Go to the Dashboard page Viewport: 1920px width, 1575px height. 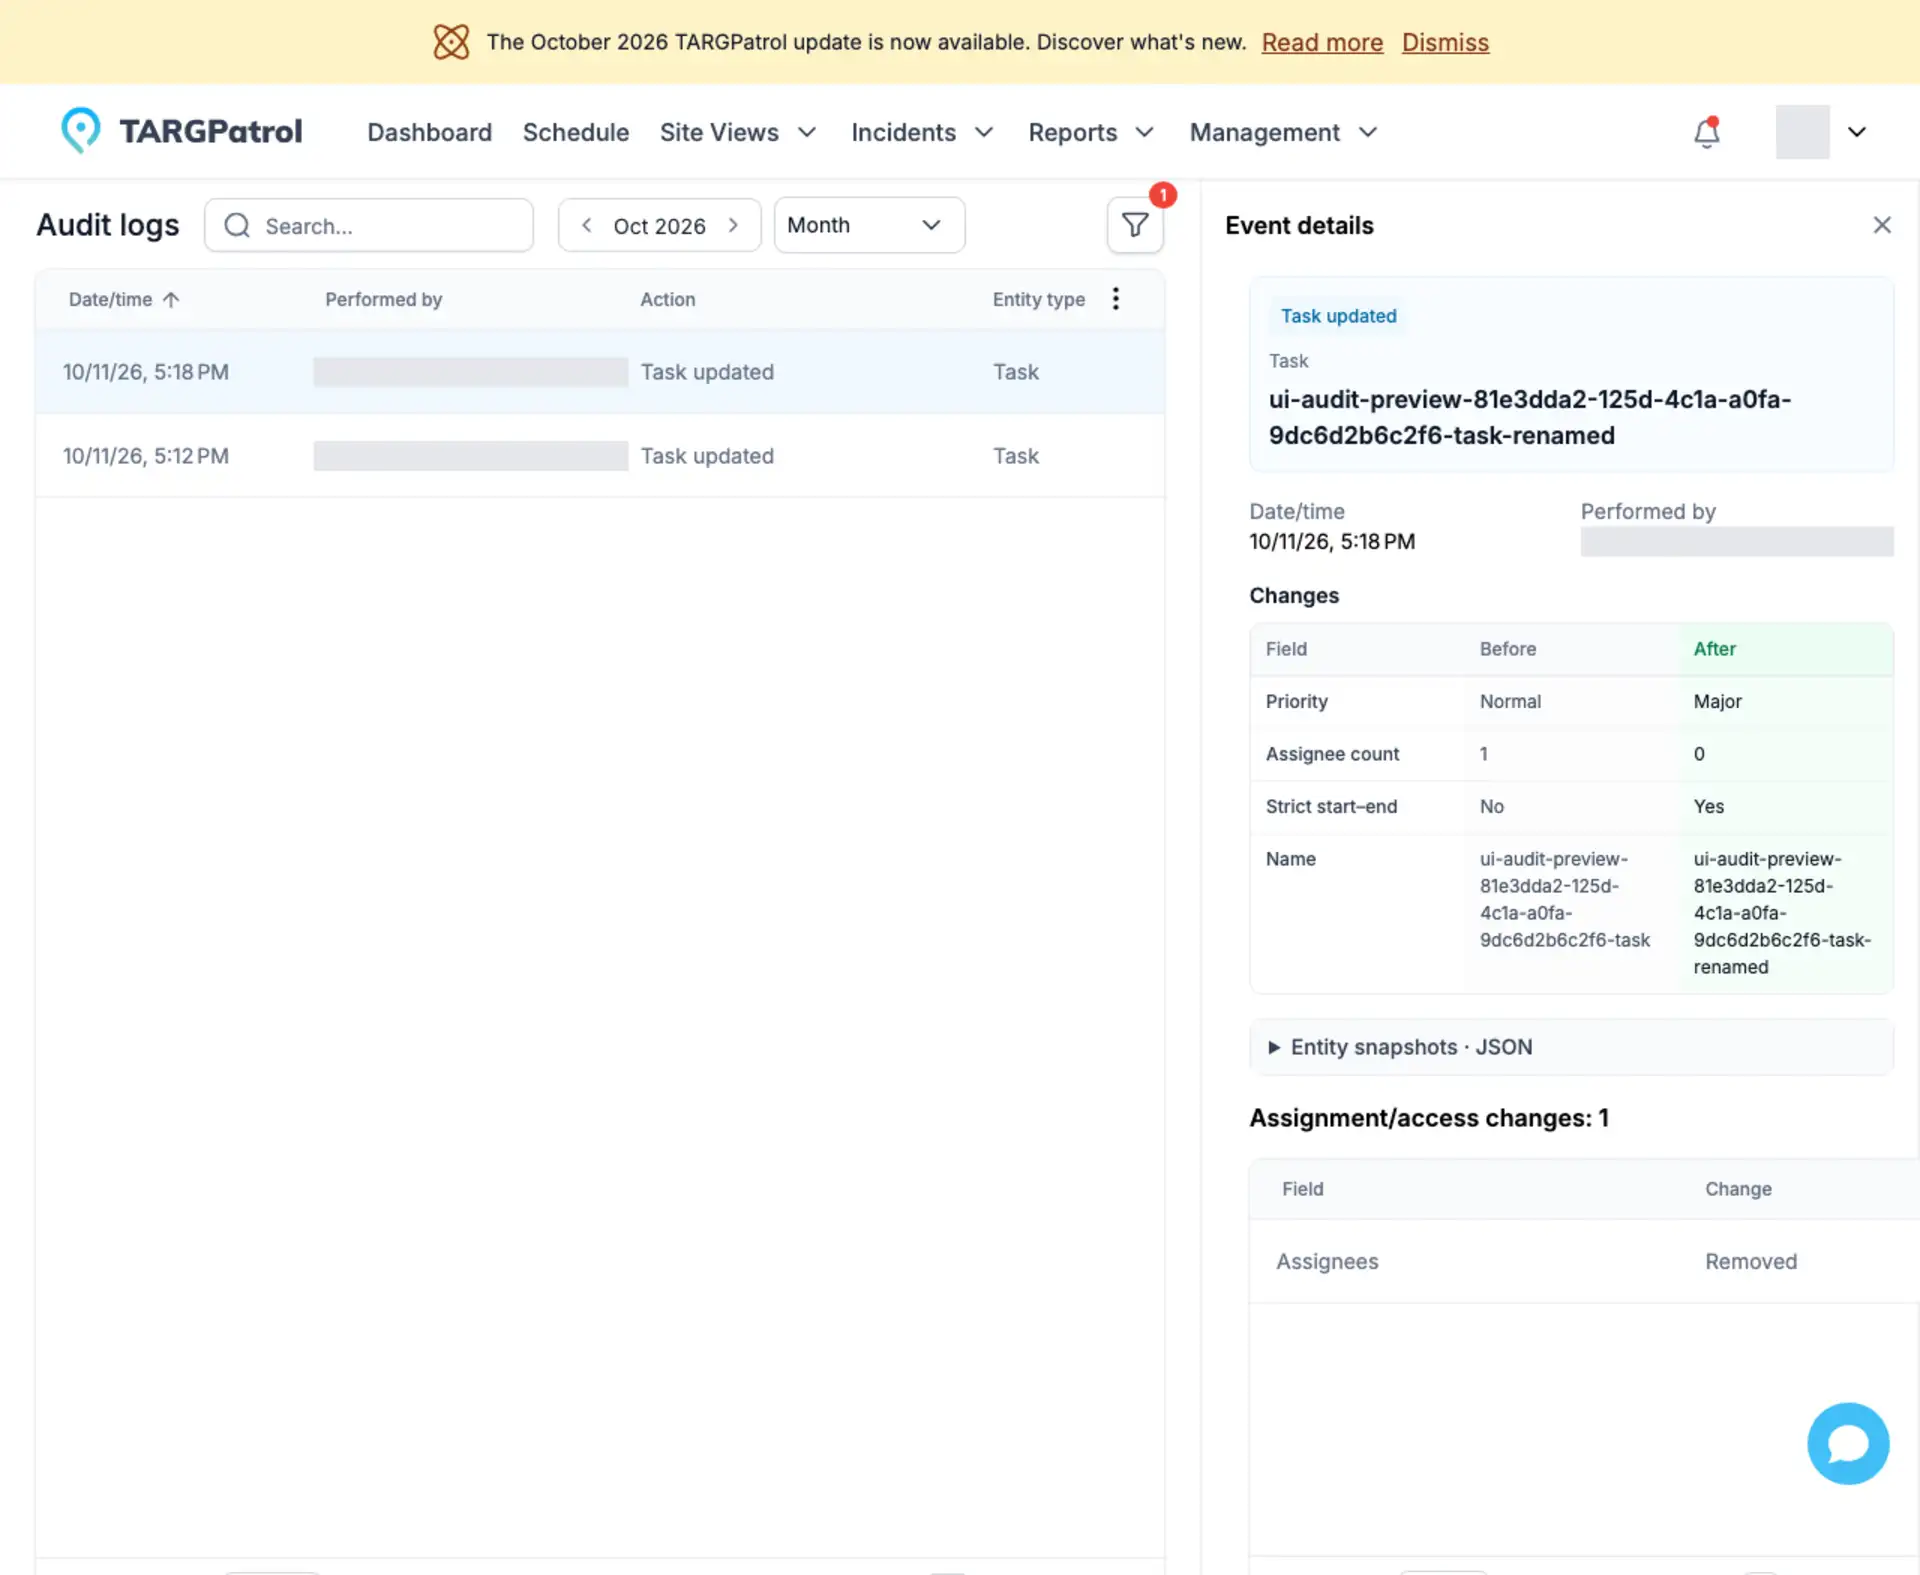429,132
